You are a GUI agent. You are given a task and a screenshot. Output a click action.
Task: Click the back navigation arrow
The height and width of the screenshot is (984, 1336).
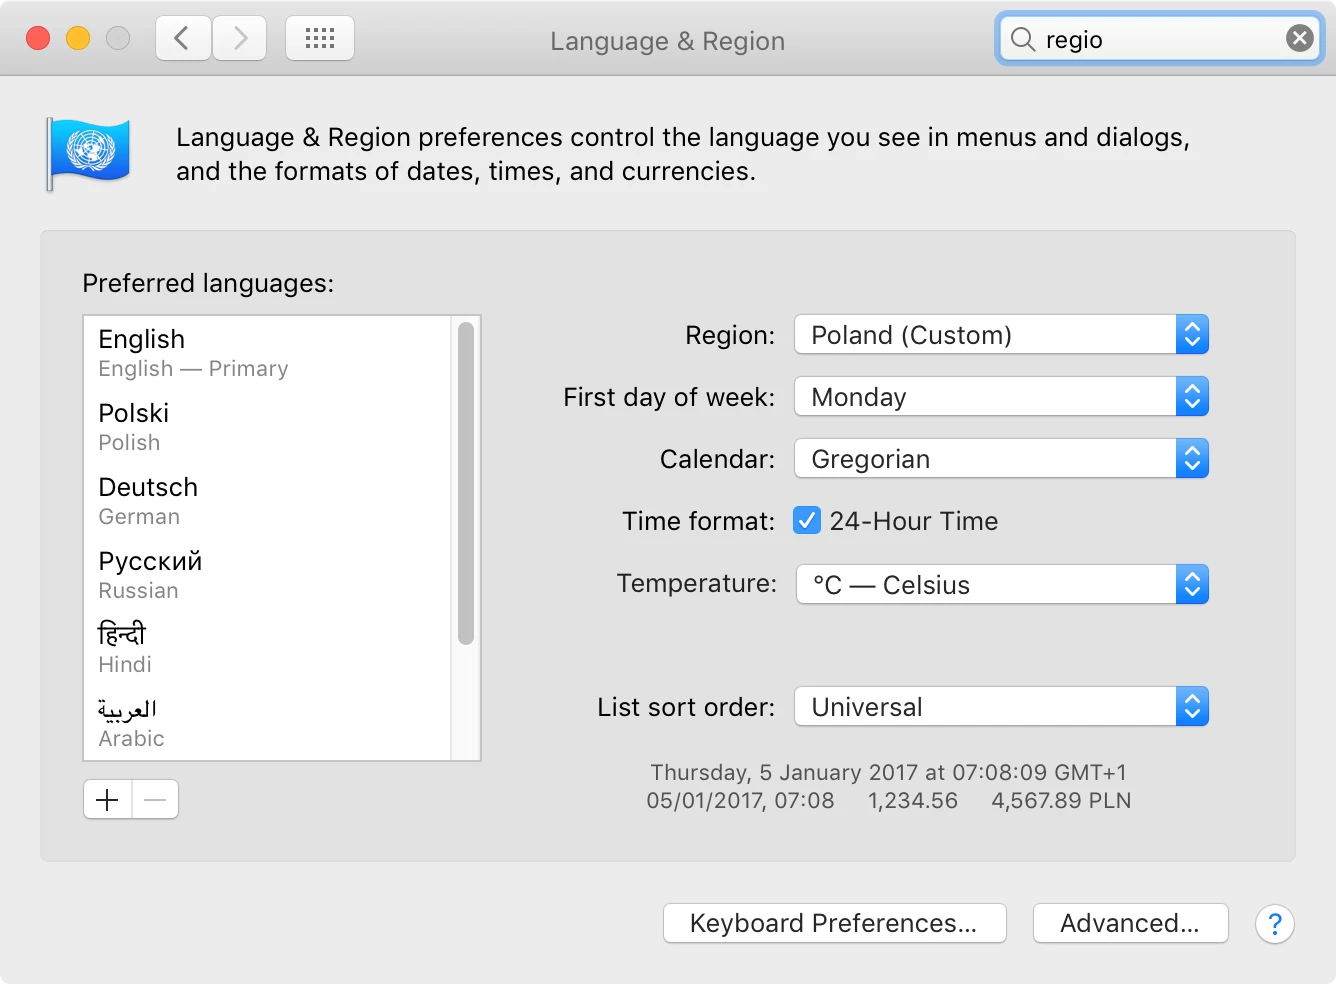183,39
